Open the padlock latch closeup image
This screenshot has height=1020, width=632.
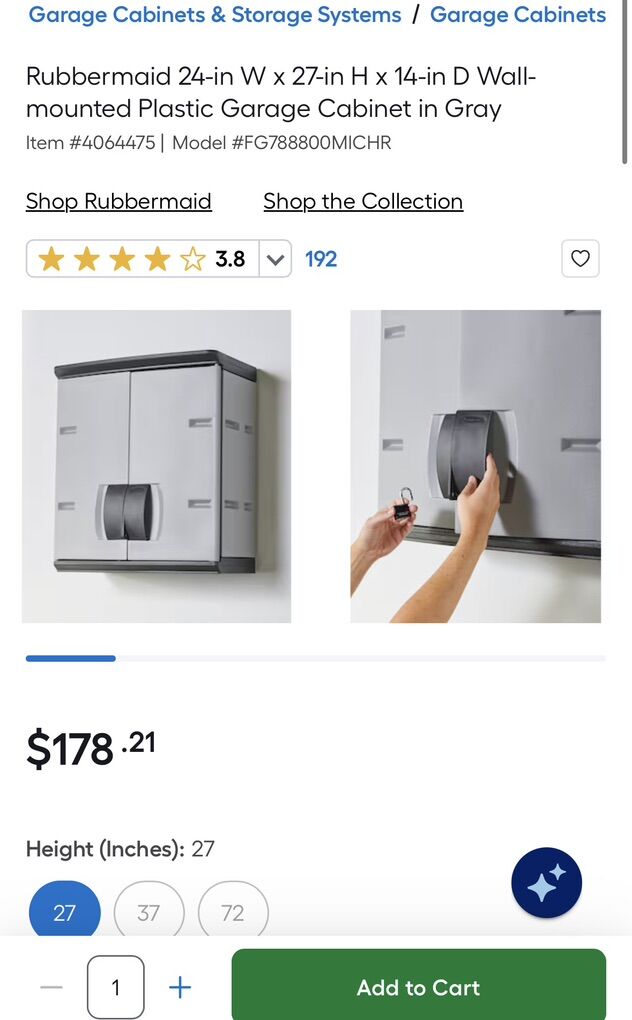click(475, 466)
